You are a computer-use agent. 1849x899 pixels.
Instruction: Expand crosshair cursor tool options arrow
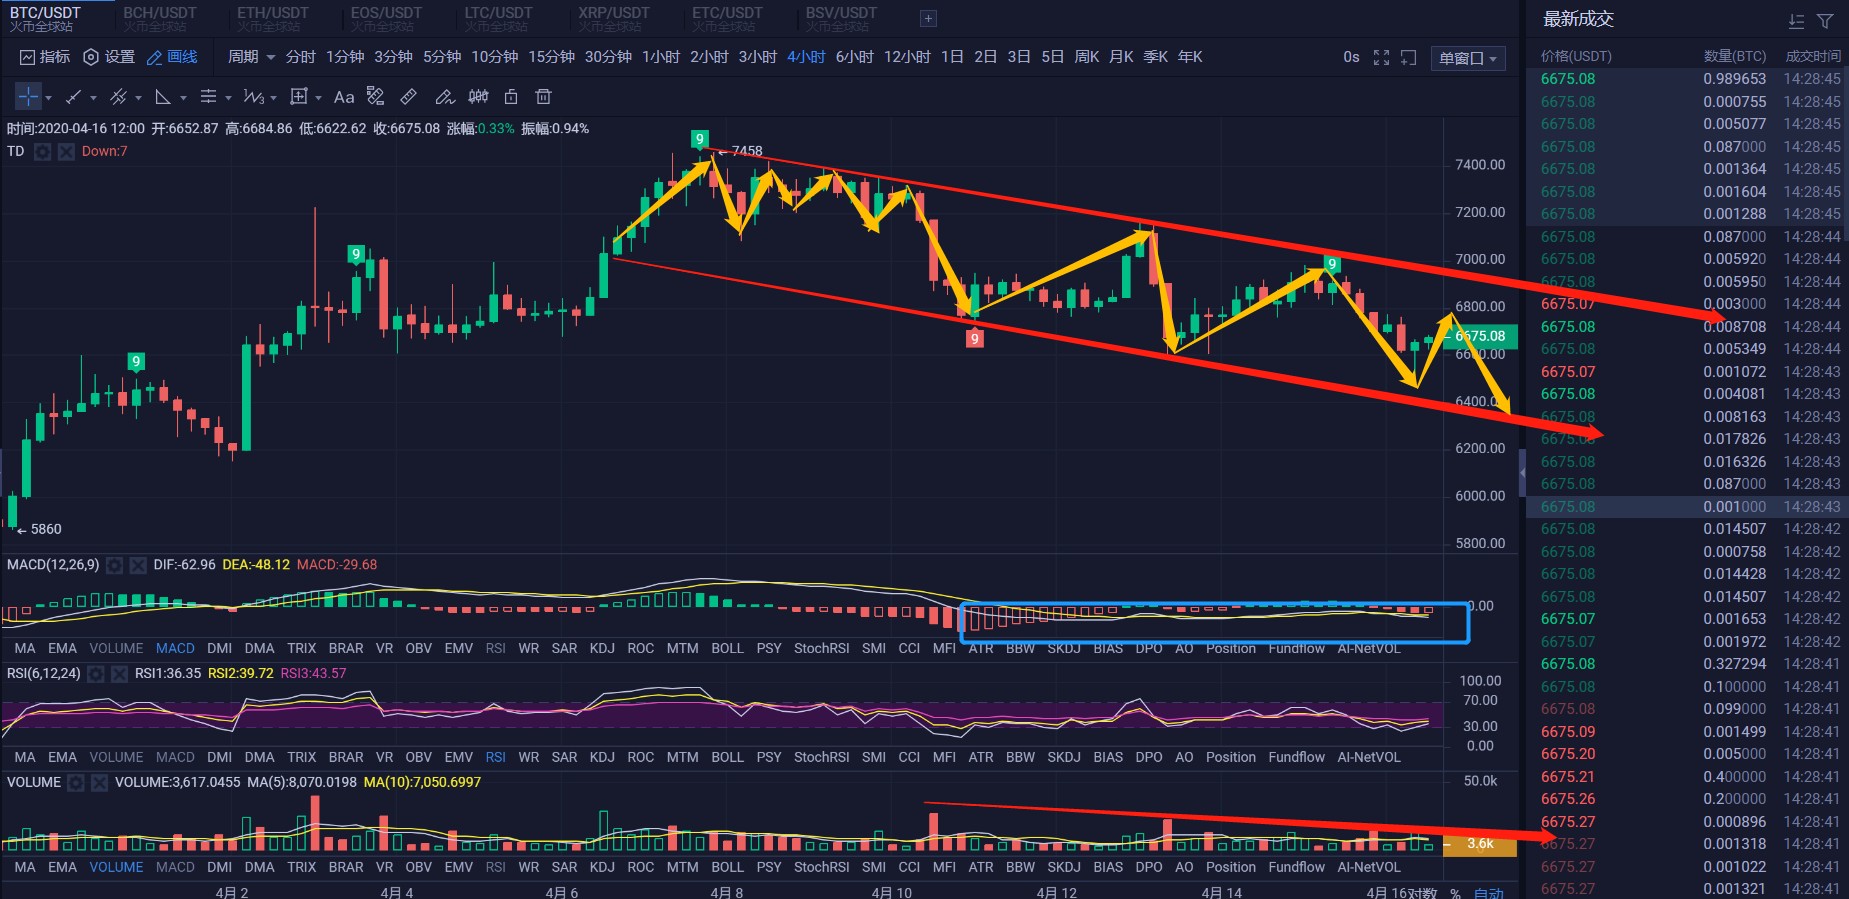click(48, 98)
